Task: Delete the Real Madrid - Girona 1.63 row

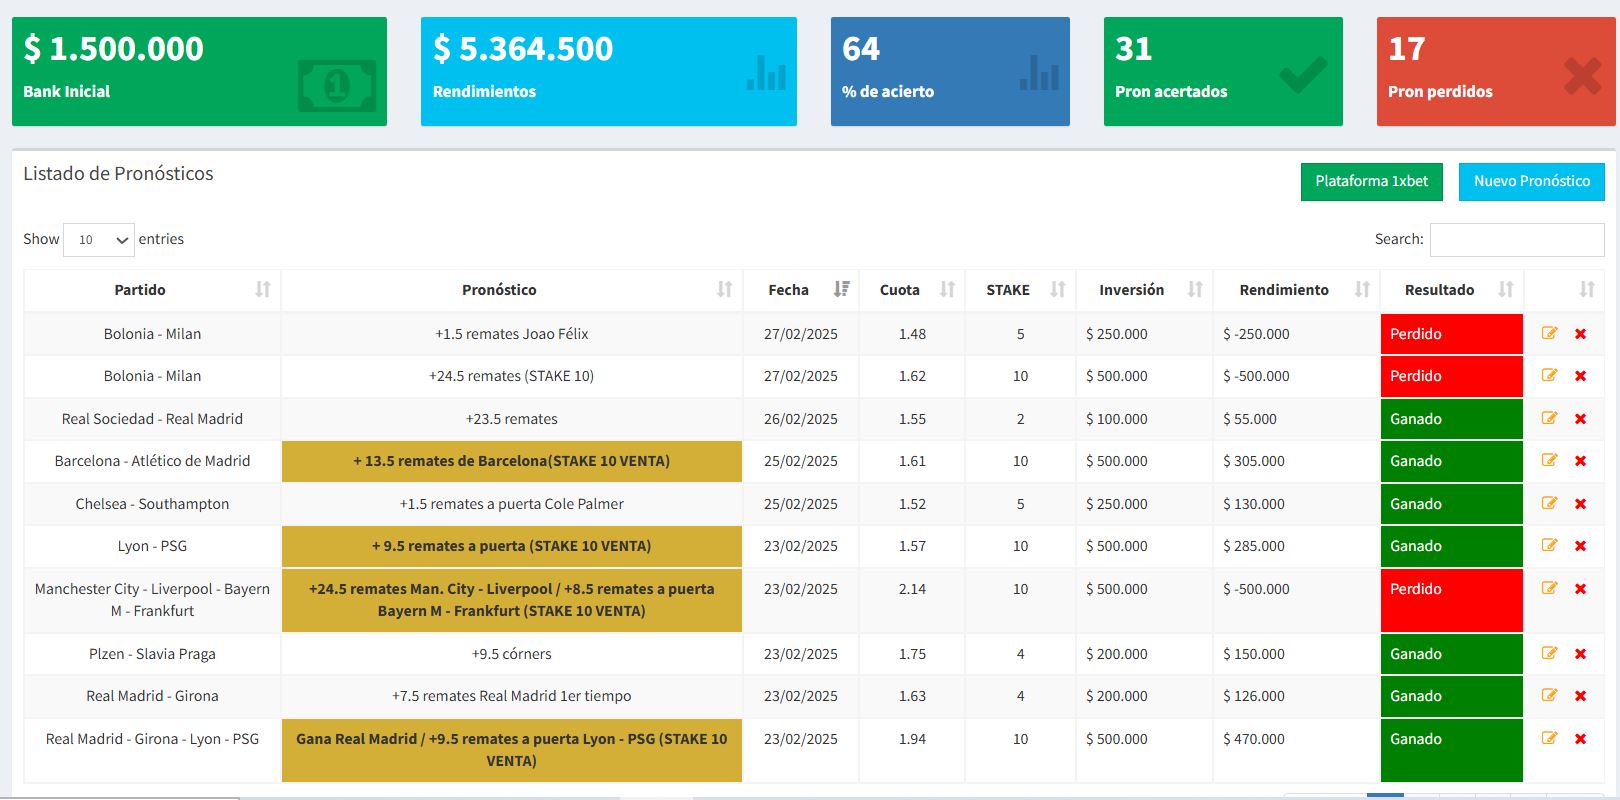Action: (1581, 696)
